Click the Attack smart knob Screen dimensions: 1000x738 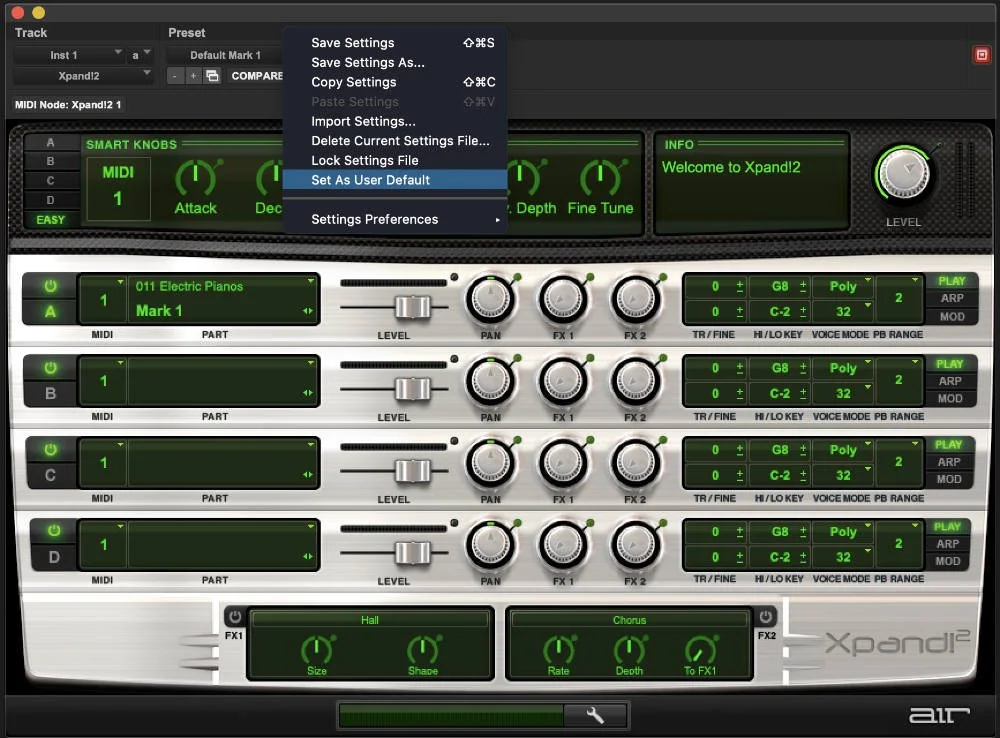click(x=195, y=178)
